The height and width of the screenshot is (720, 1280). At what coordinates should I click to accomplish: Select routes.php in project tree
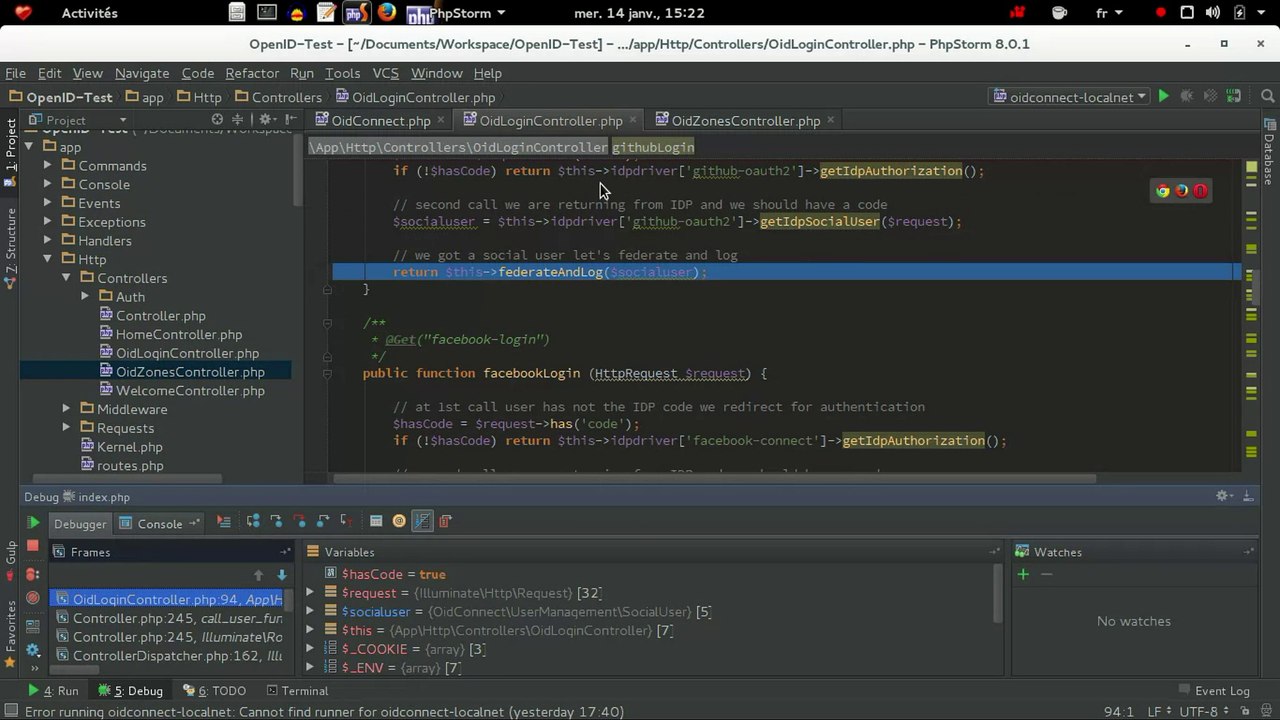[121, 465]
